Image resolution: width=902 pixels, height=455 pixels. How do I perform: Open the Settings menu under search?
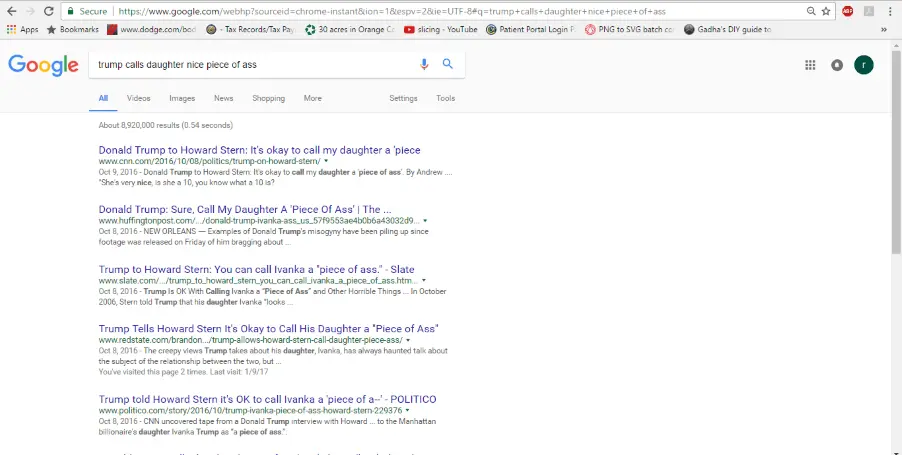[x=403, y=98]
